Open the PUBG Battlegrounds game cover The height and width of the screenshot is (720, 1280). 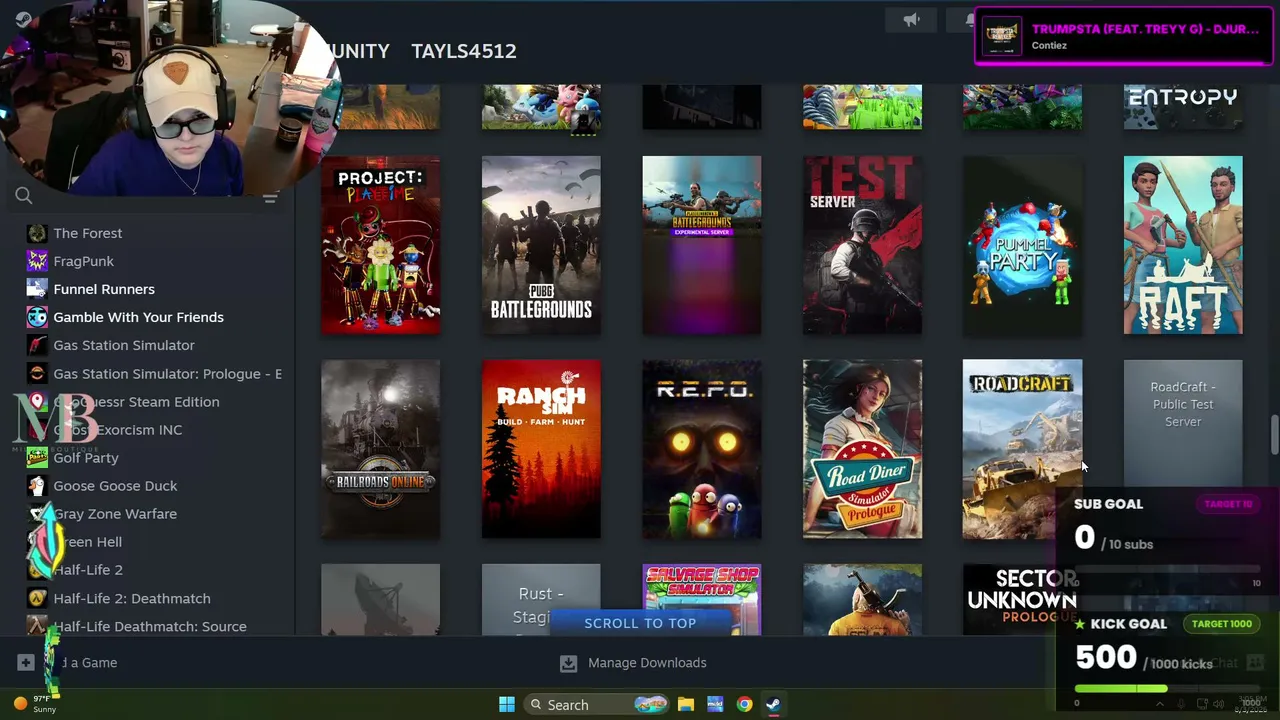pyautogui.click(x=541, y=245)
